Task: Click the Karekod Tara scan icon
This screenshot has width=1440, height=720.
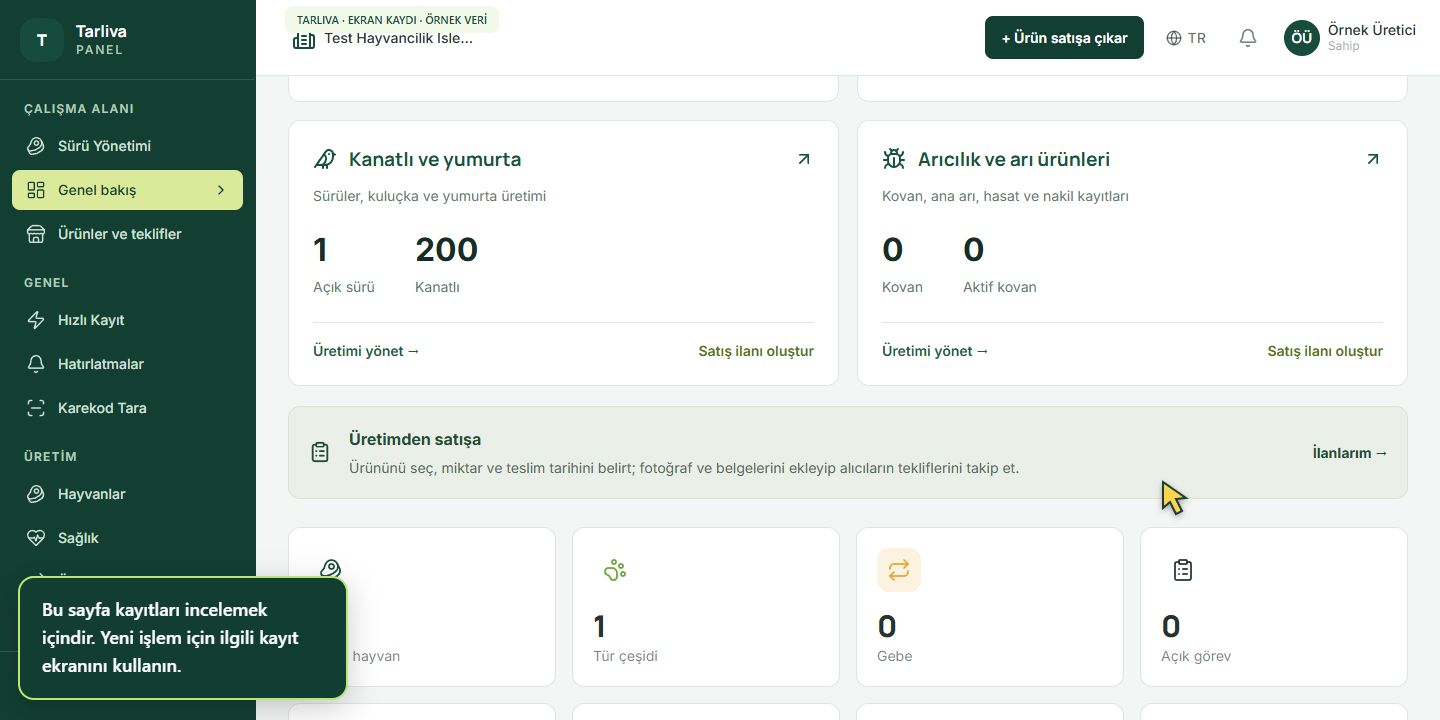Action: 36,408
